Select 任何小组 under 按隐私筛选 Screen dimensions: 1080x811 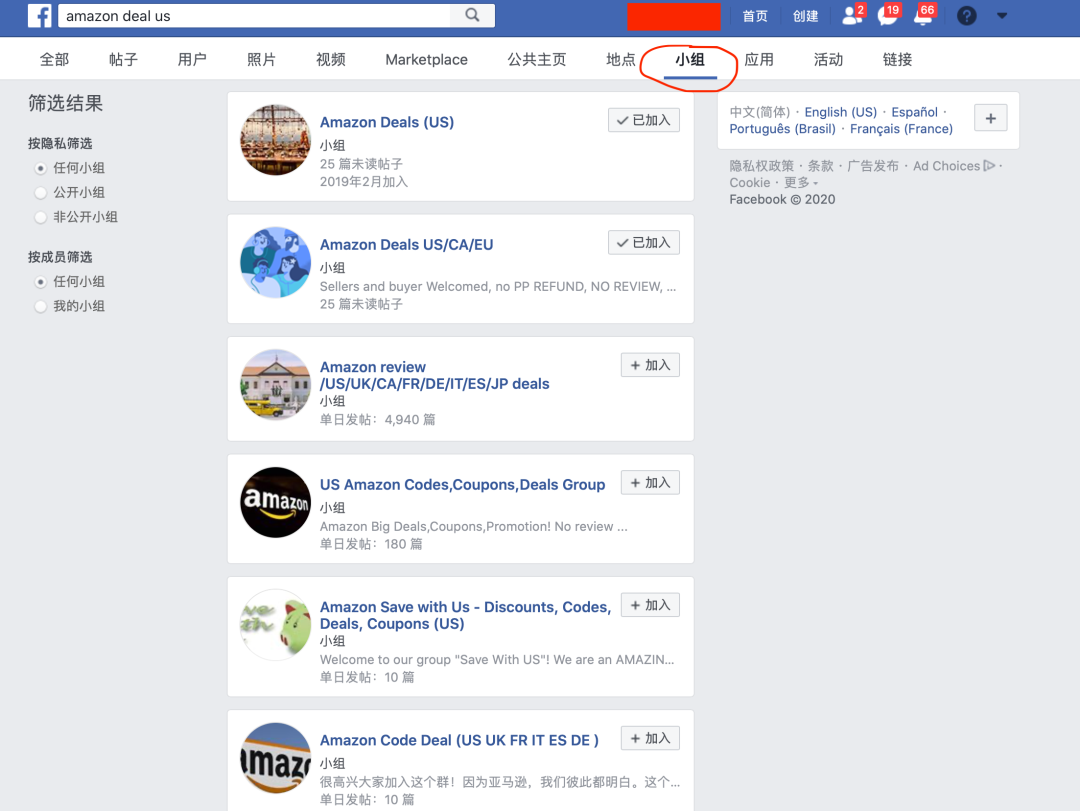(x=41, y=168)
